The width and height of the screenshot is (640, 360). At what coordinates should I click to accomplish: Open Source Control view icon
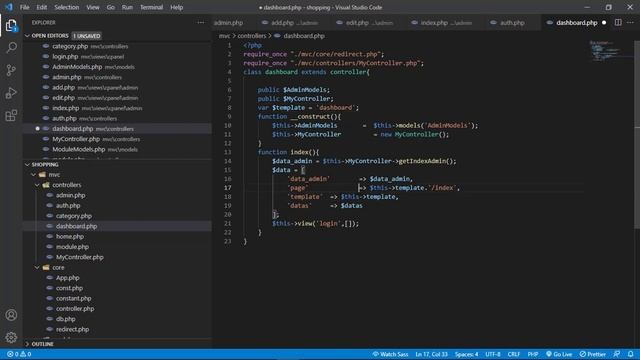[x=11, y=70]
